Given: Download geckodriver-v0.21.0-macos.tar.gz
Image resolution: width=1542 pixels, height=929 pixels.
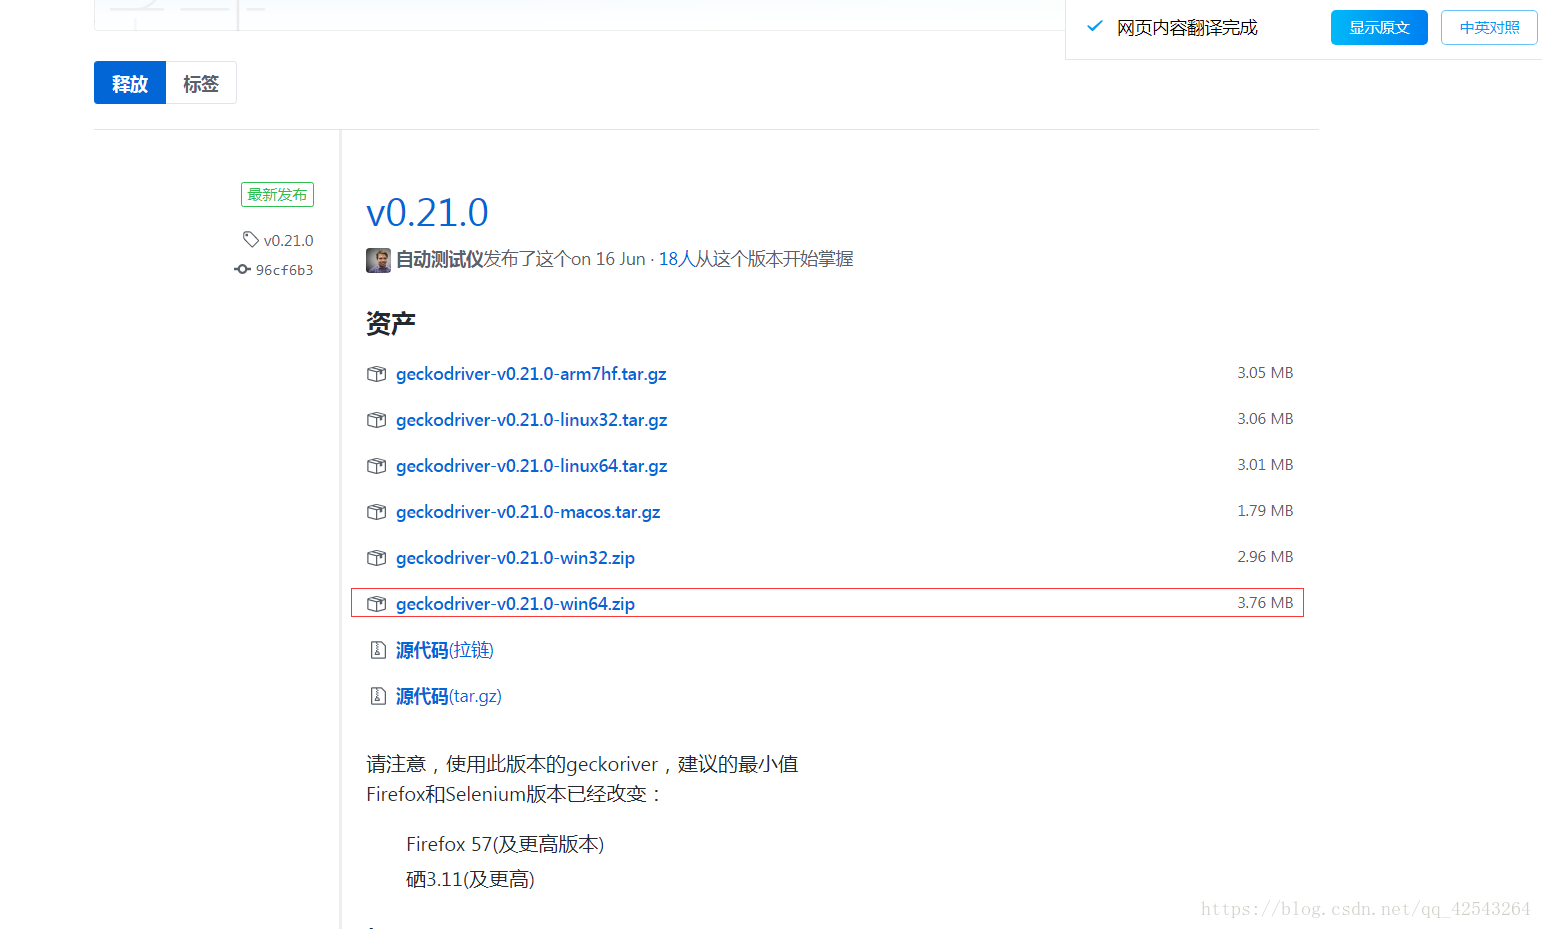Looking at the screenshot, I should coord(528,512).
